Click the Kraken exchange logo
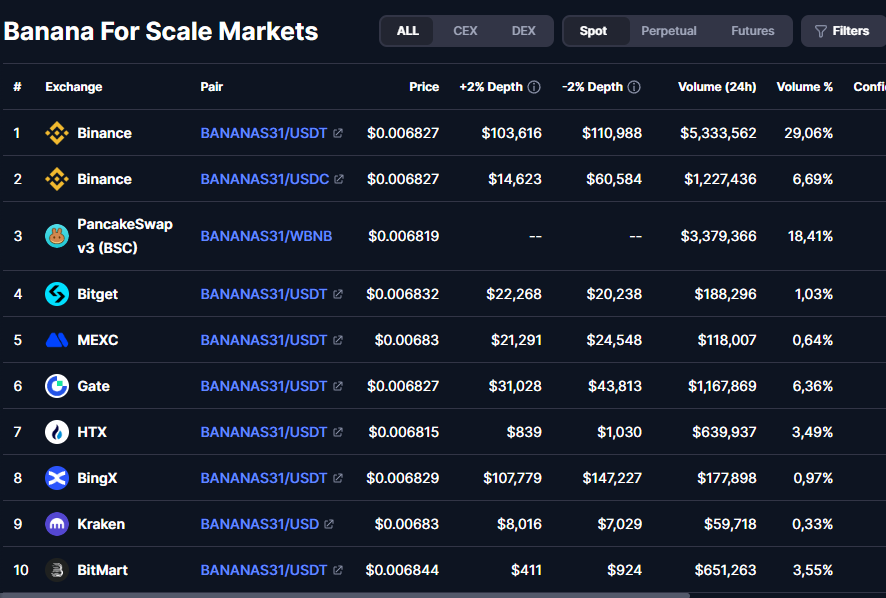Screen dimensions: 886x598 (x=57, y=524)
